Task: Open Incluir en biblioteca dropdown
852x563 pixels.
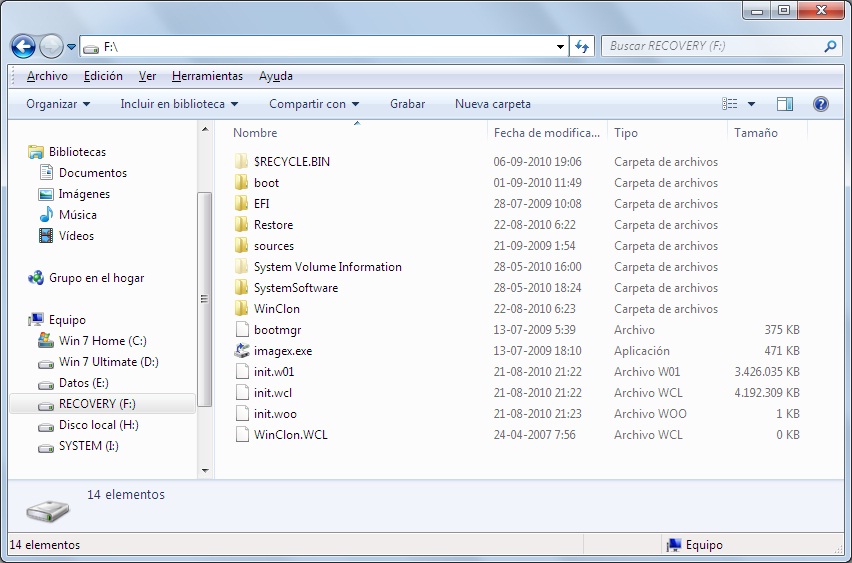Action: (x=179, y=104)
